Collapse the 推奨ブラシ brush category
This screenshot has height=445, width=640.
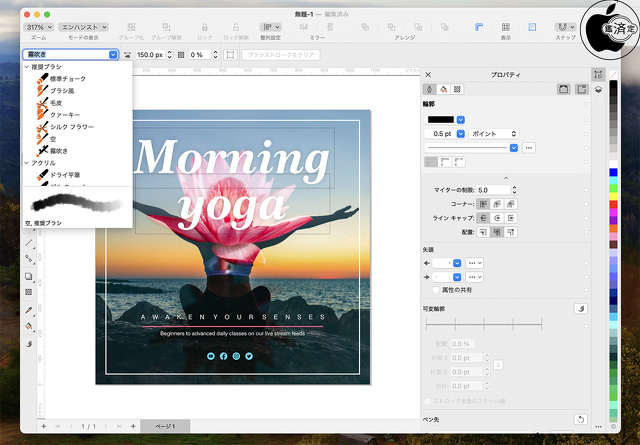[27, 67]
